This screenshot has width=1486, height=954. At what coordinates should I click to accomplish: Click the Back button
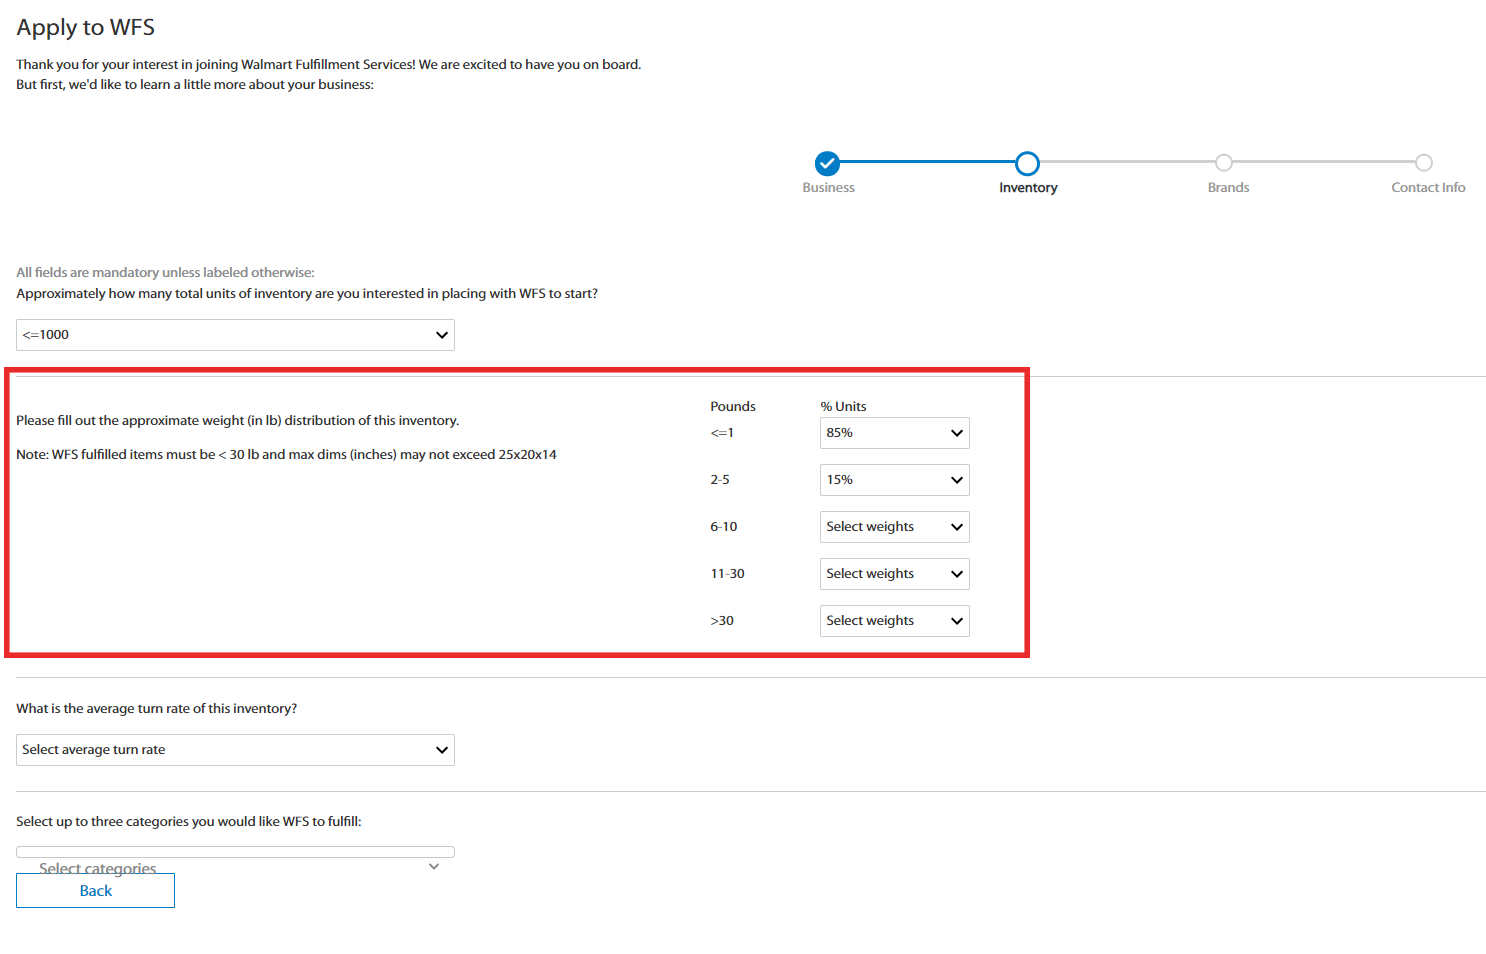[x=95, y=891]
